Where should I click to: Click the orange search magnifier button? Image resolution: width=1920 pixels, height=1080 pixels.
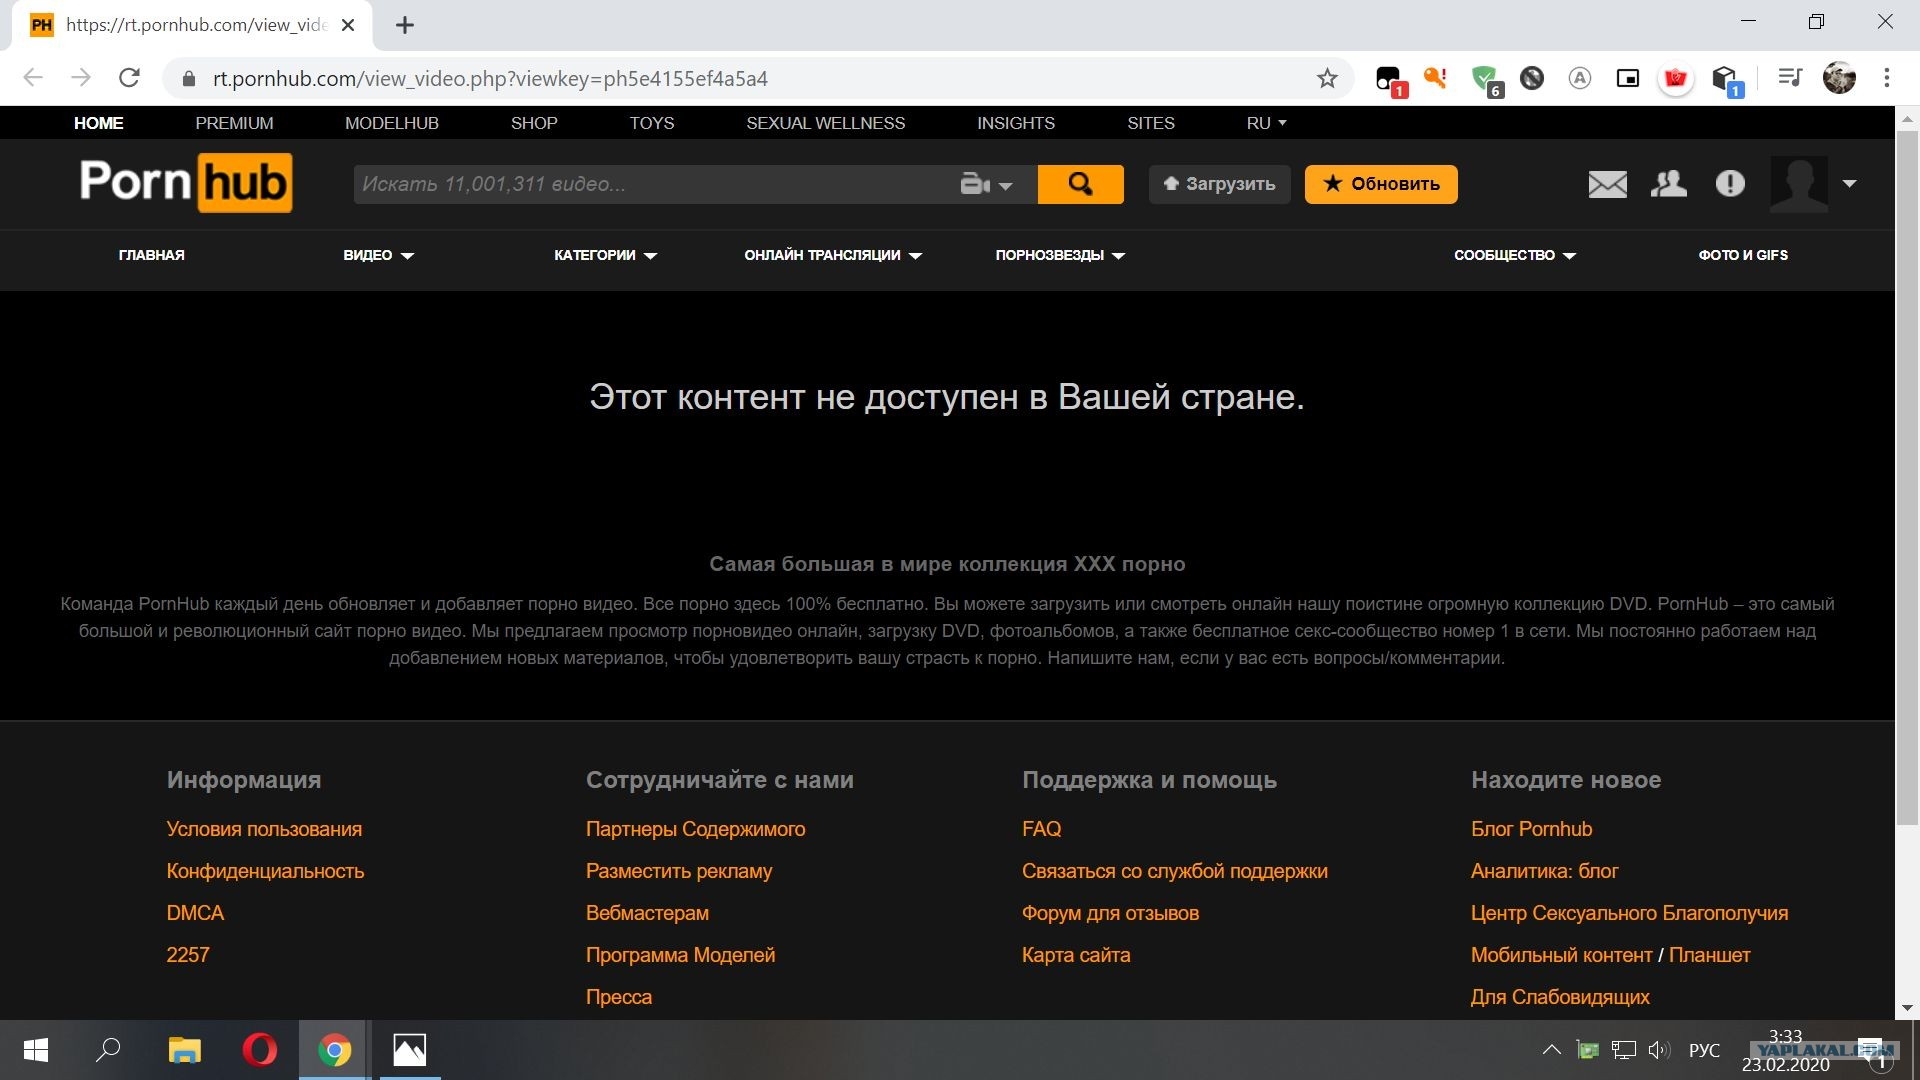click(1080, 184)
